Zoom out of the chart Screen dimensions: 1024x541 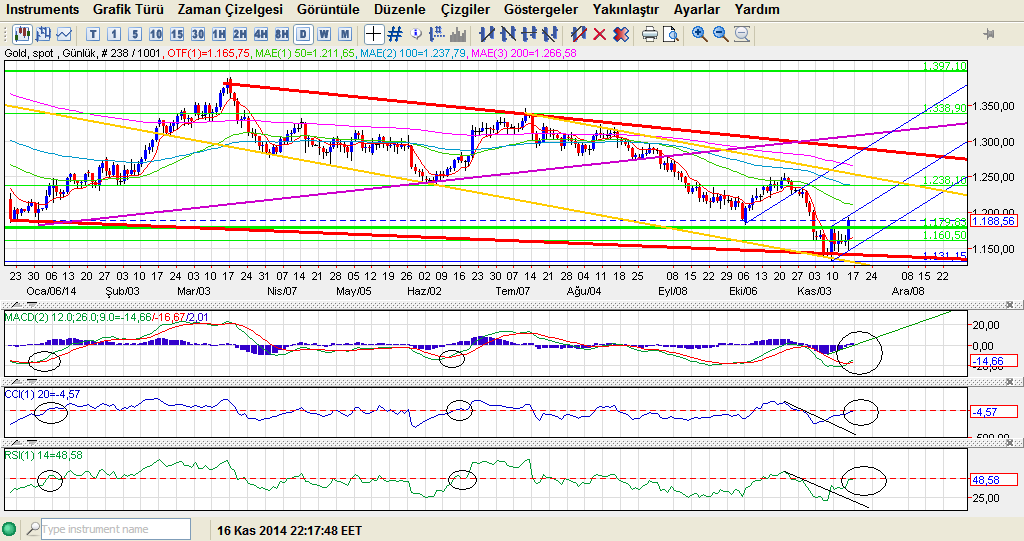(x=720, y=34)
